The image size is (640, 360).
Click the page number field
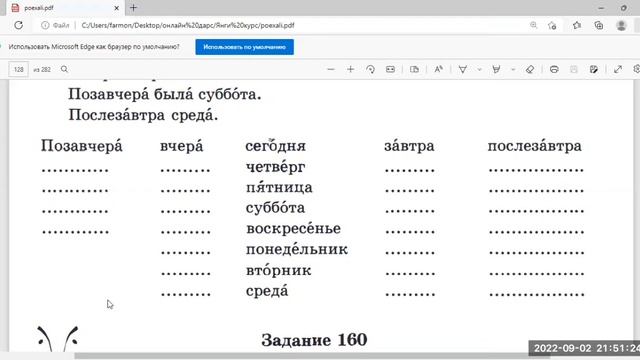(19, 69)
